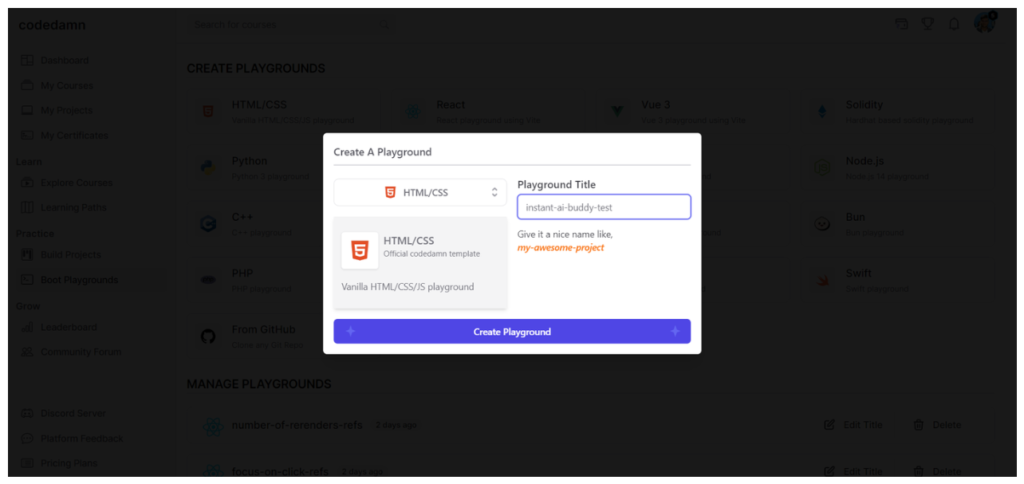1024x484 pixels.
Task: Click the HTML5 logo in the template card
Action: 360,250
